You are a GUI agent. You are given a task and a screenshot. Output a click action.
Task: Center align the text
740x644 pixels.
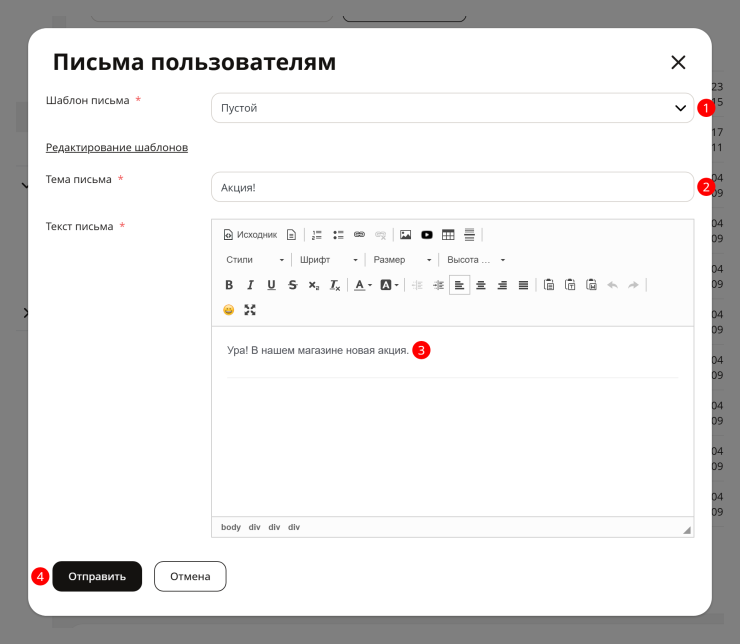coord(481,285)
